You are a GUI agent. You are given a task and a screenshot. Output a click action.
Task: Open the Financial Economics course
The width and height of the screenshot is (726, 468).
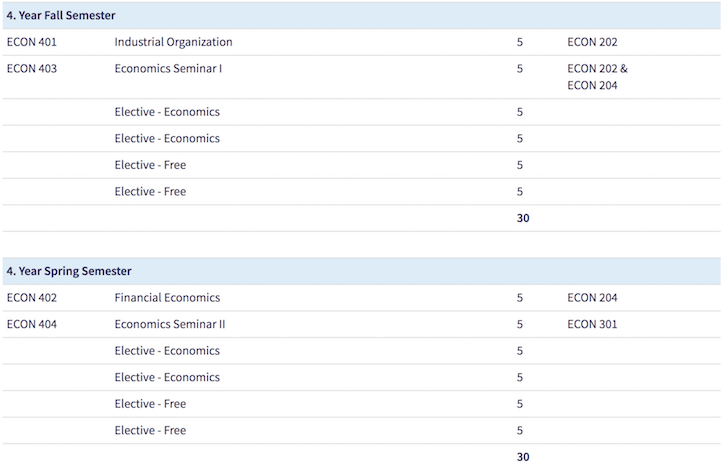167,298
